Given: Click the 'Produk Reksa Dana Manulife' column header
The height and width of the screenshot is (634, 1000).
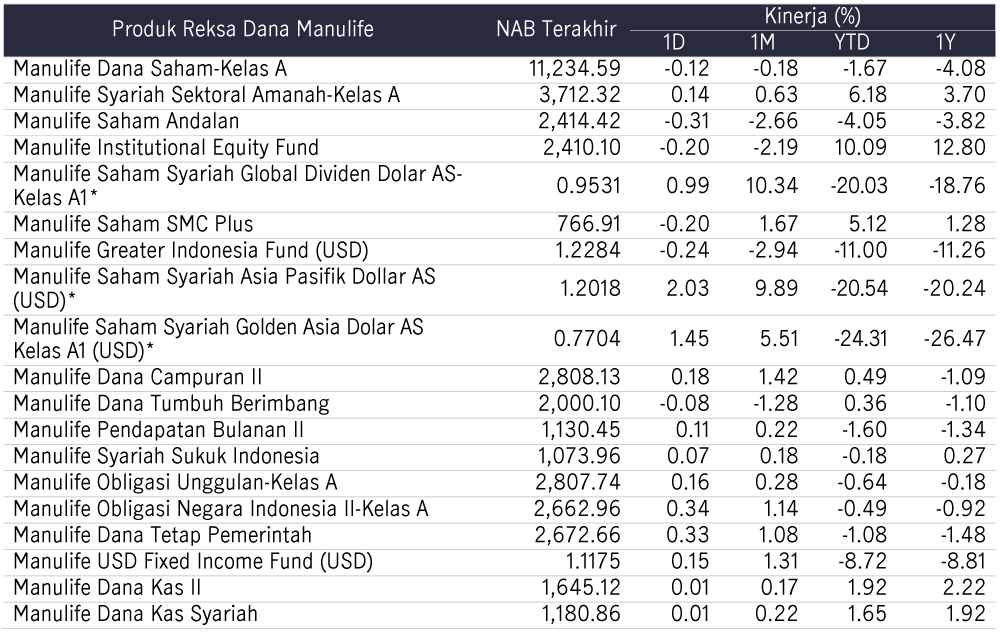Looking at the screenshot, I should (242, 29).
